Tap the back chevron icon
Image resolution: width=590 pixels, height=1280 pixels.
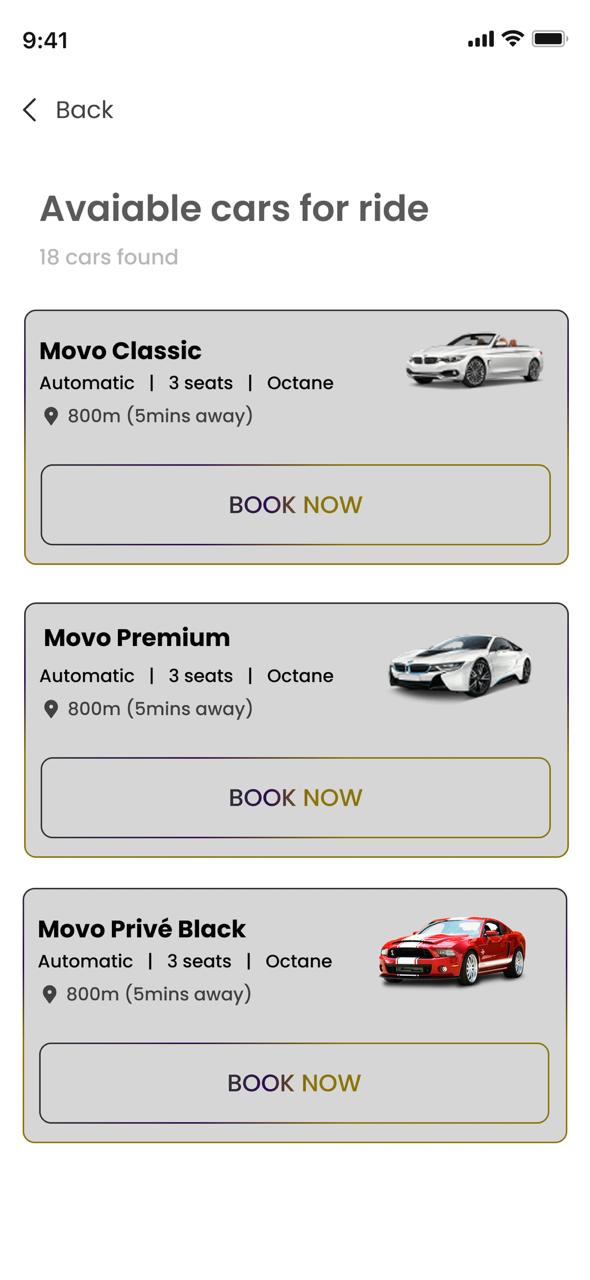[x=27, y=110]
